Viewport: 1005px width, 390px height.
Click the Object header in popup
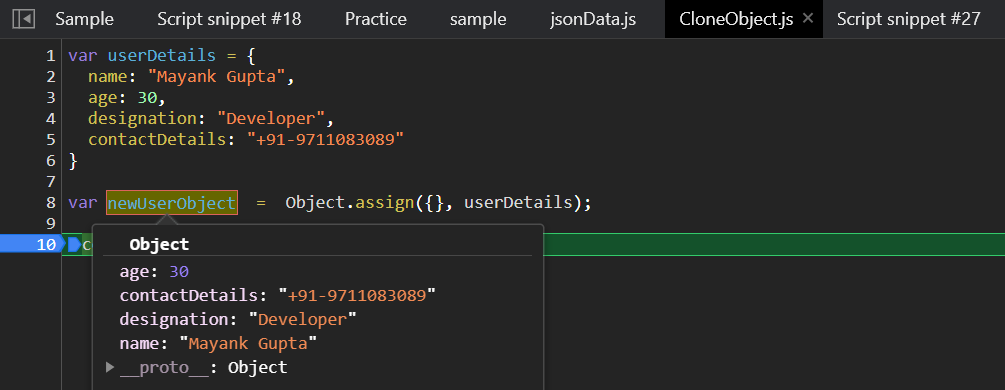pos(159,244)
